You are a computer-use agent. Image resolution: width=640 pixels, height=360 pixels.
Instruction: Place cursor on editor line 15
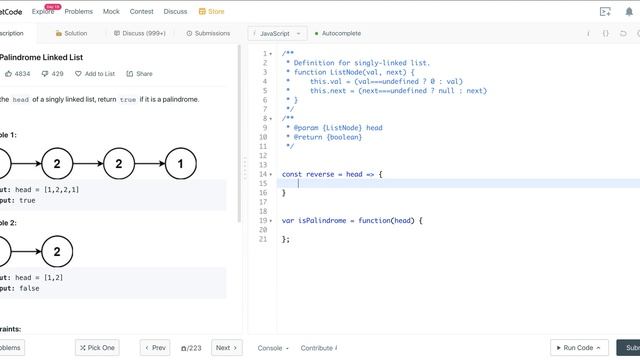click(458, 184)
